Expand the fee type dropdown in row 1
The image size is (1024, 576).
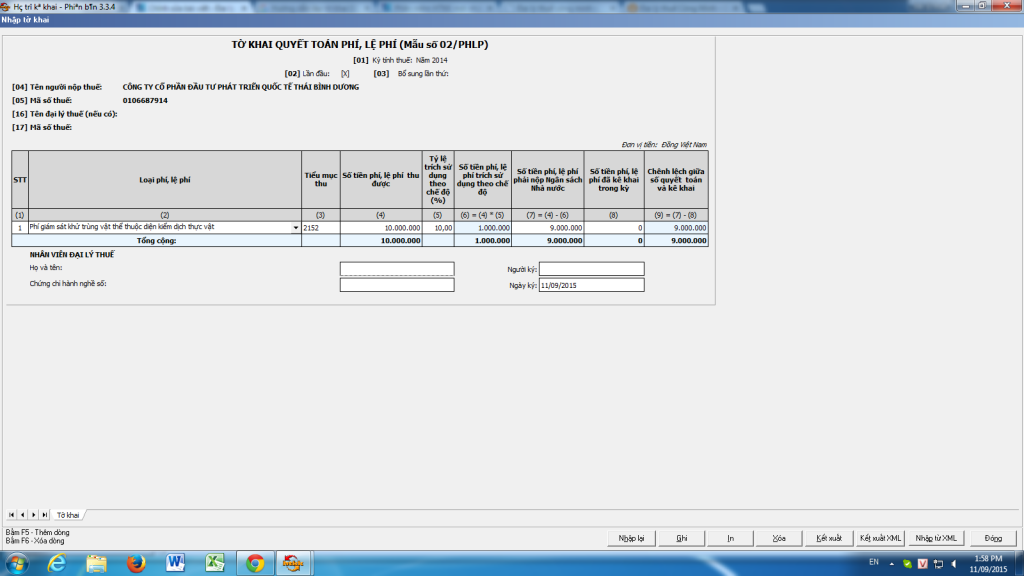(295, 228)
